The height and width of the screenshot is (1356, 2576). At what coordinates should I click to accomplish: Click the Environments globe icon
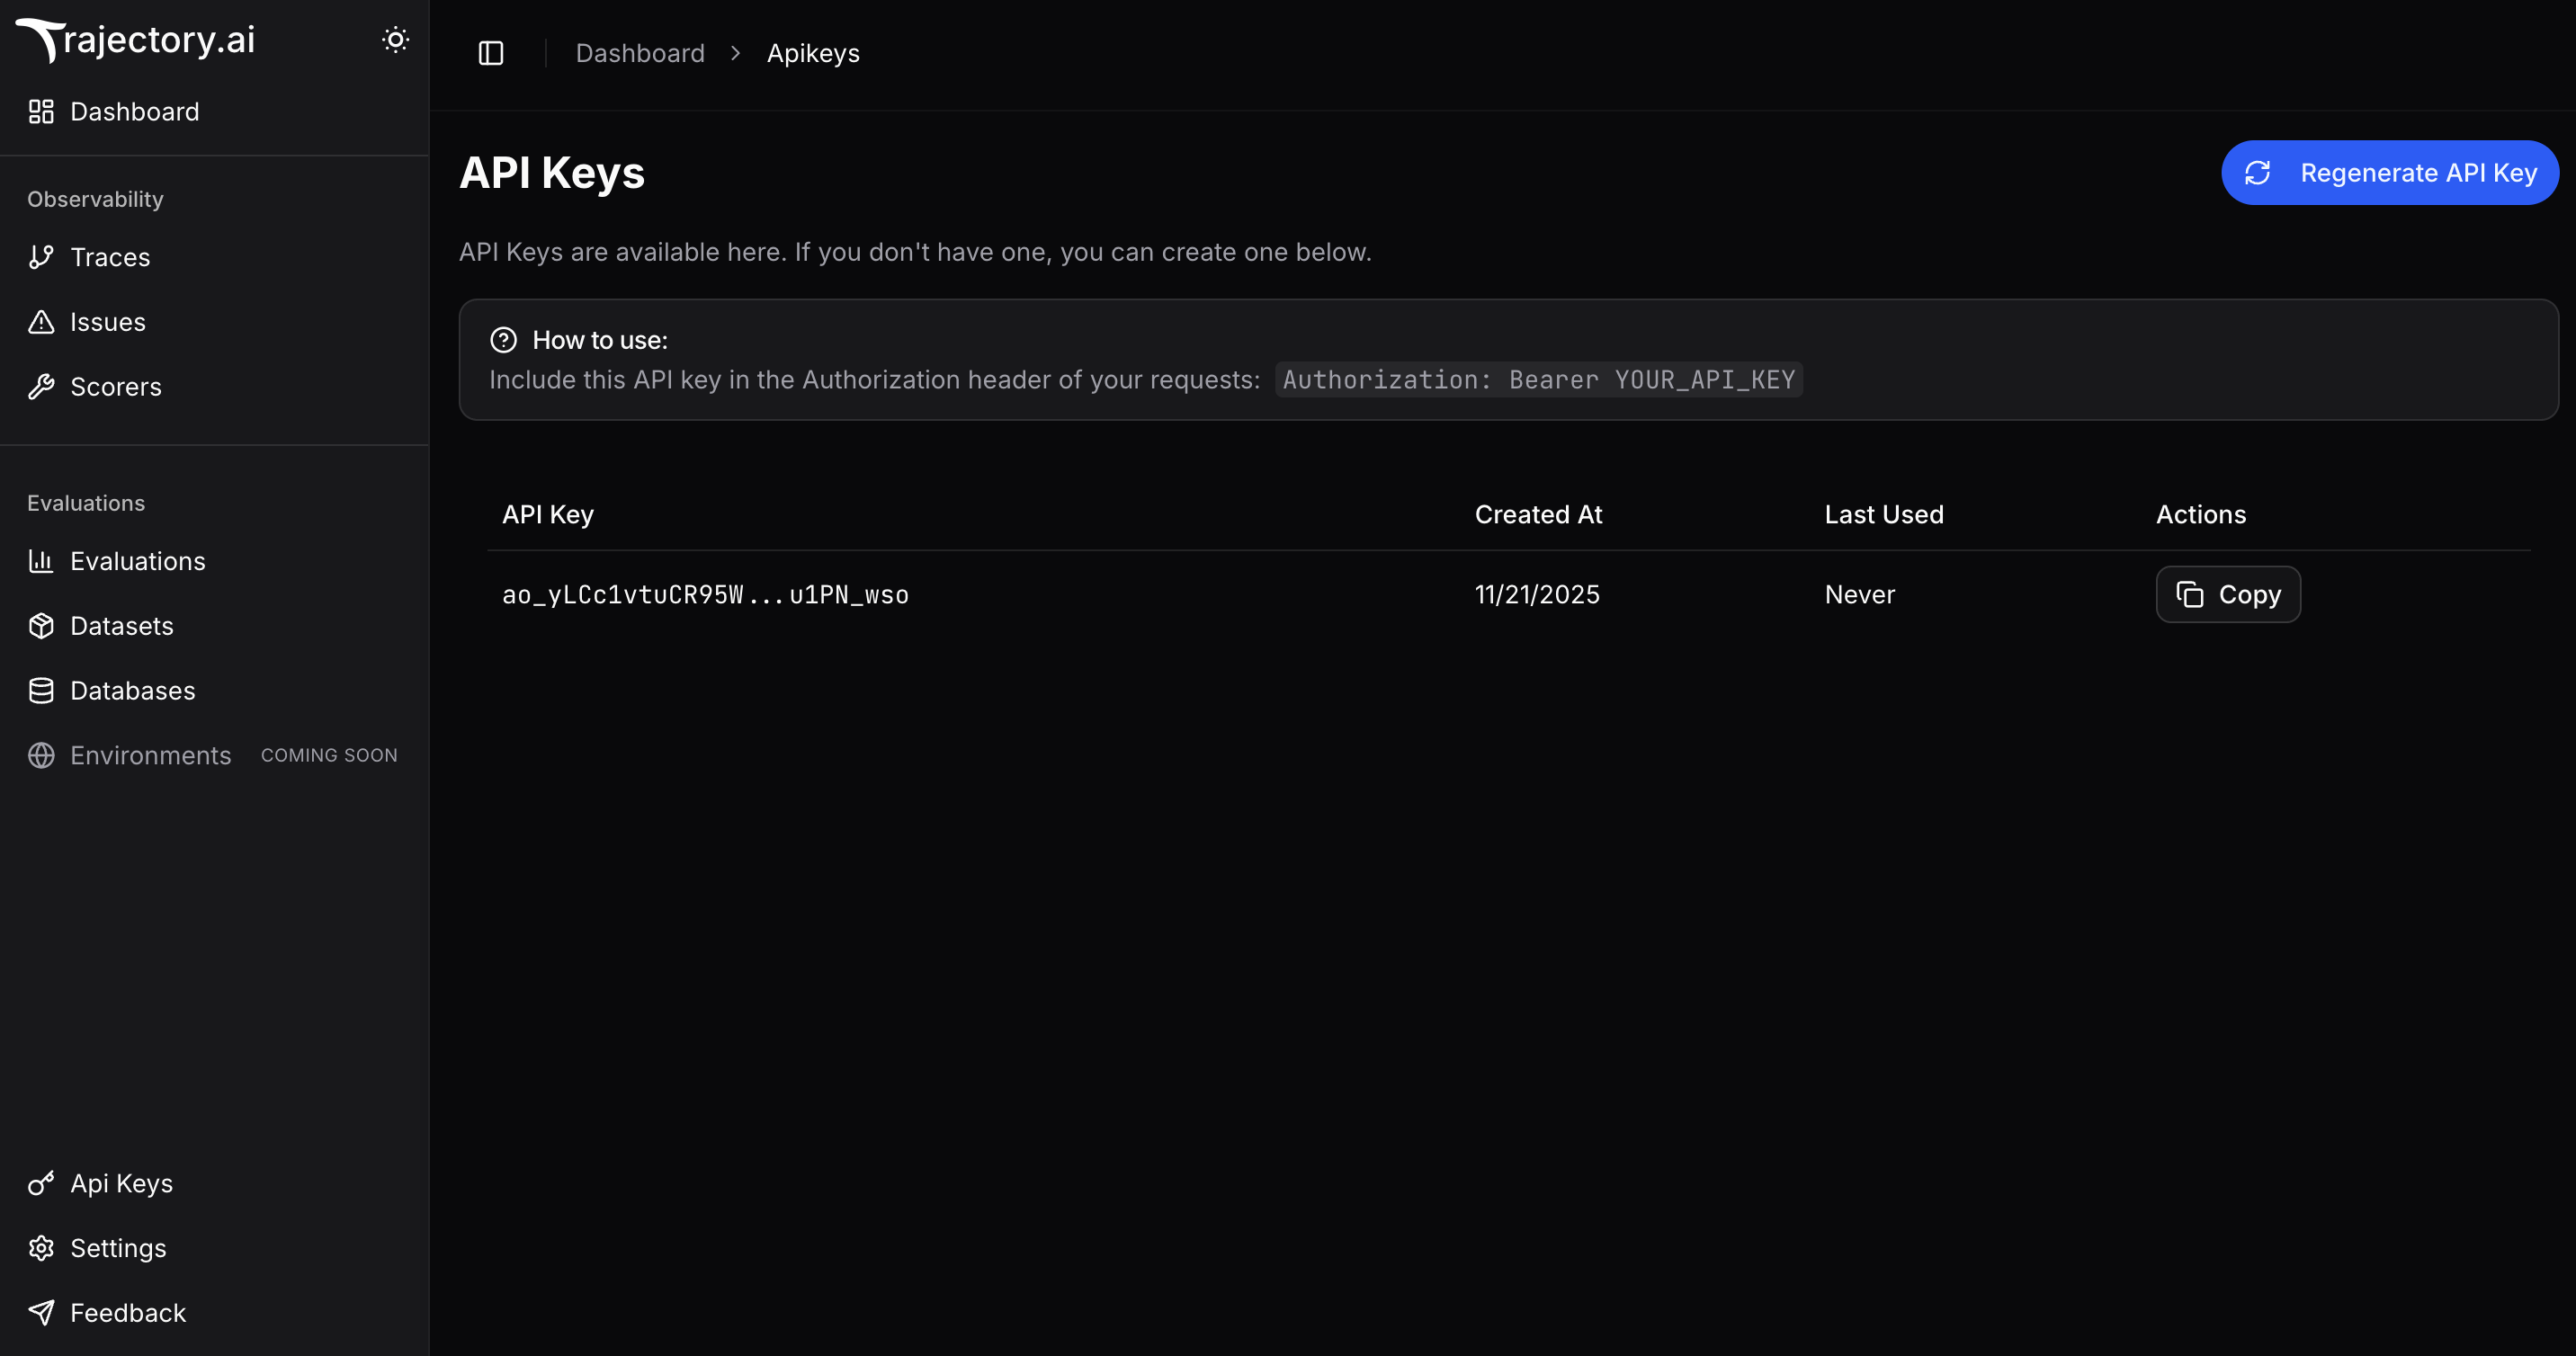coord(41,755)
